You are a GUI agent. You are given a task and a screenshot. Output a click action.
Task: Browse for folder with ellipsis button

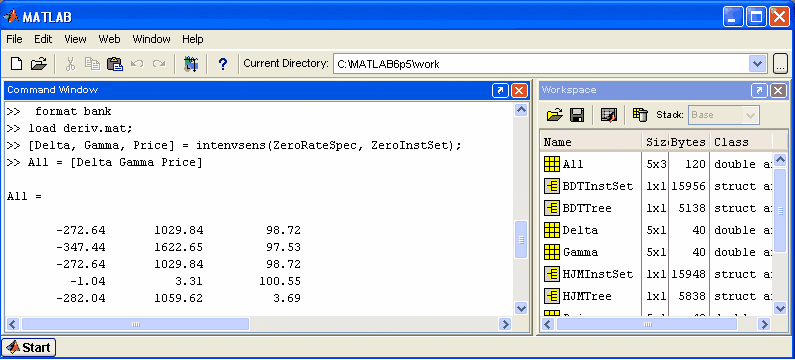780,64
